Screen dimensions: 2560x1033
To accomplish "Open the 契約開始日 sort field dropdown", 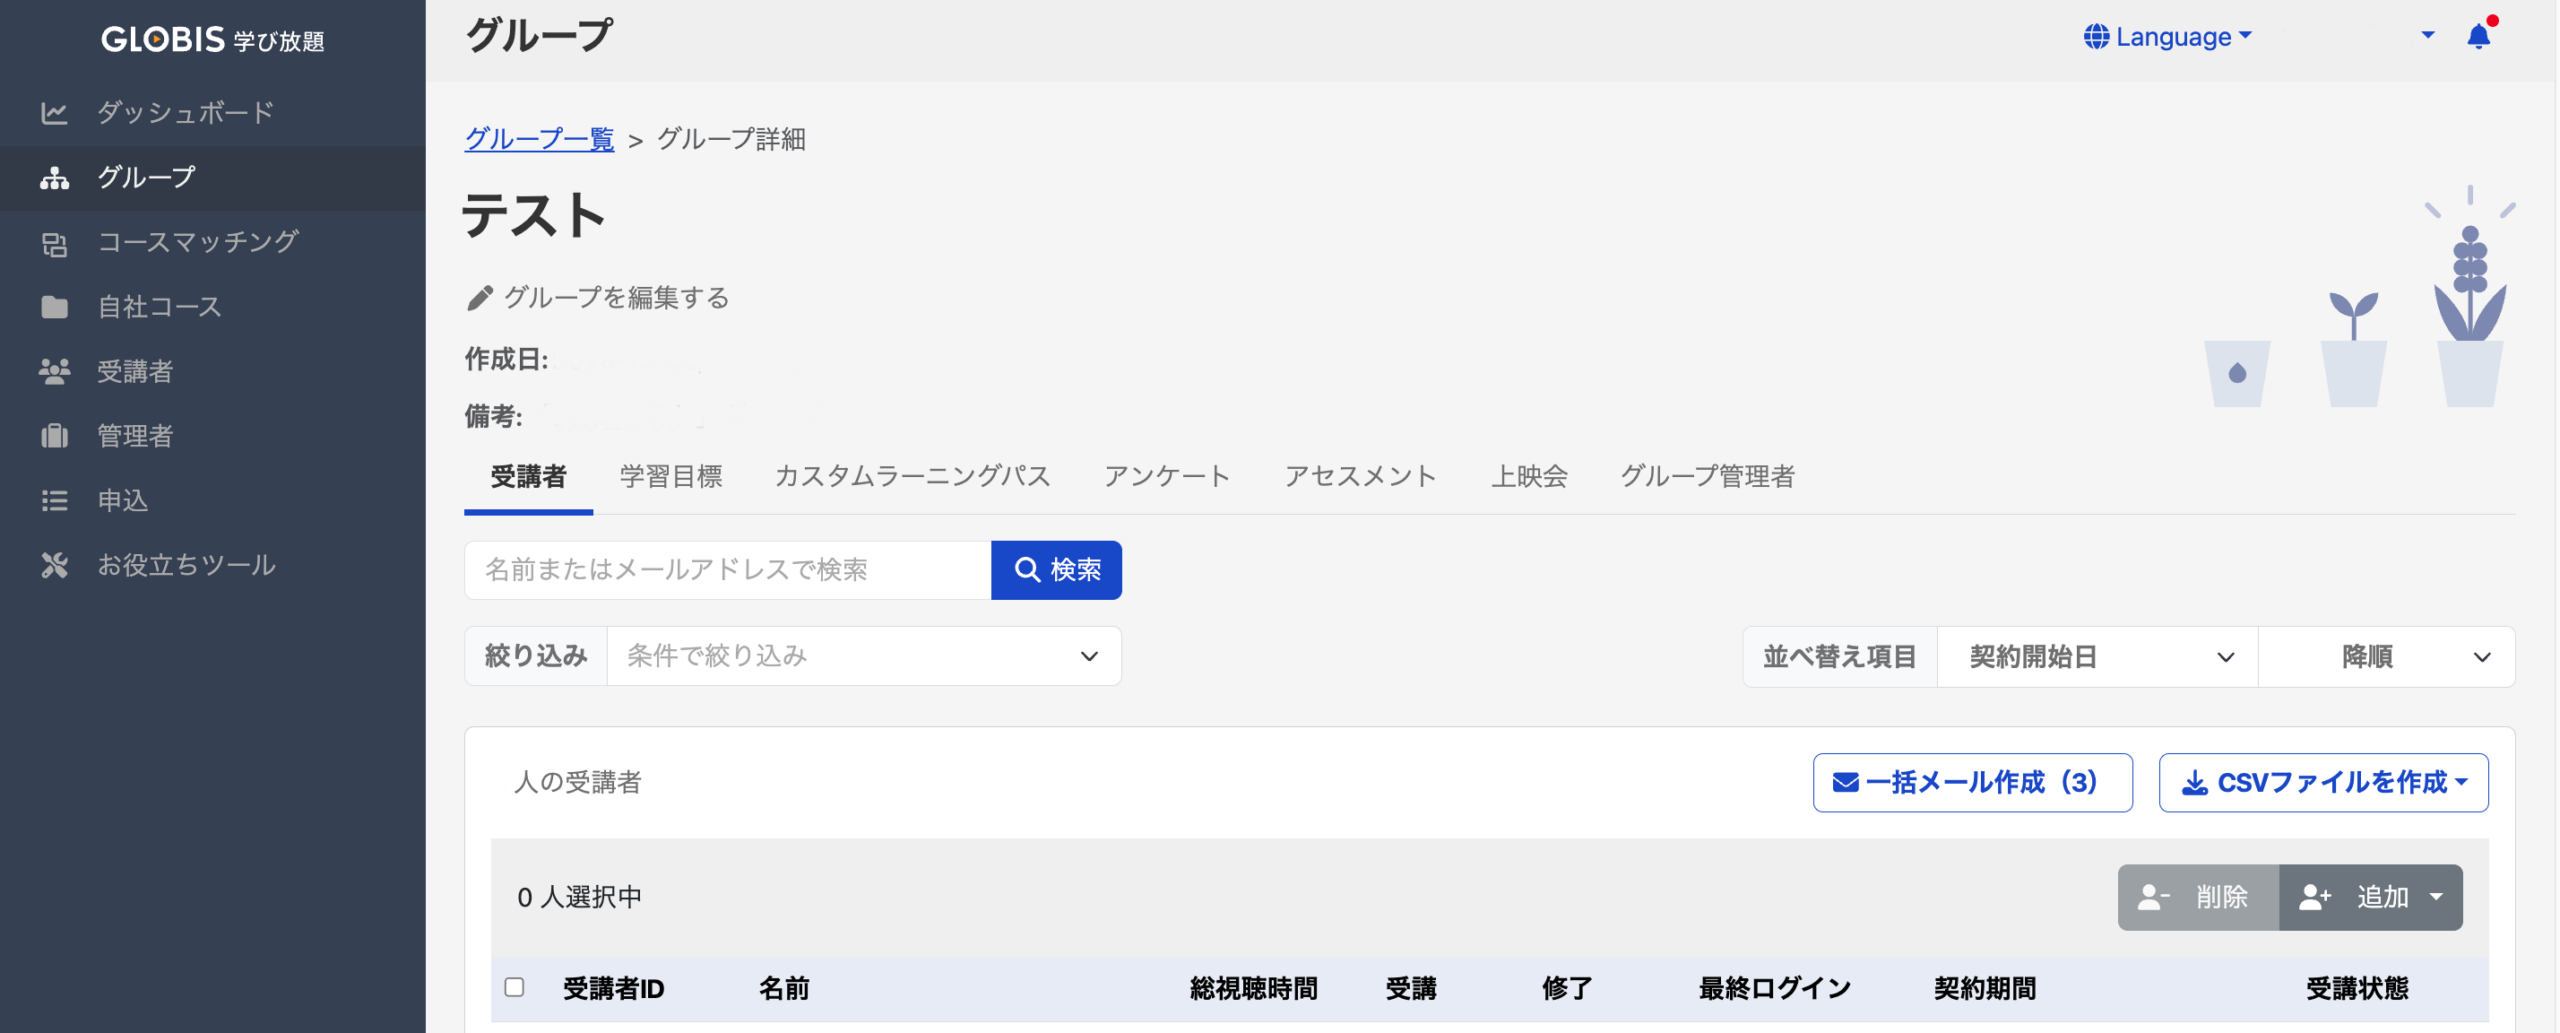I will (2097, 657).
